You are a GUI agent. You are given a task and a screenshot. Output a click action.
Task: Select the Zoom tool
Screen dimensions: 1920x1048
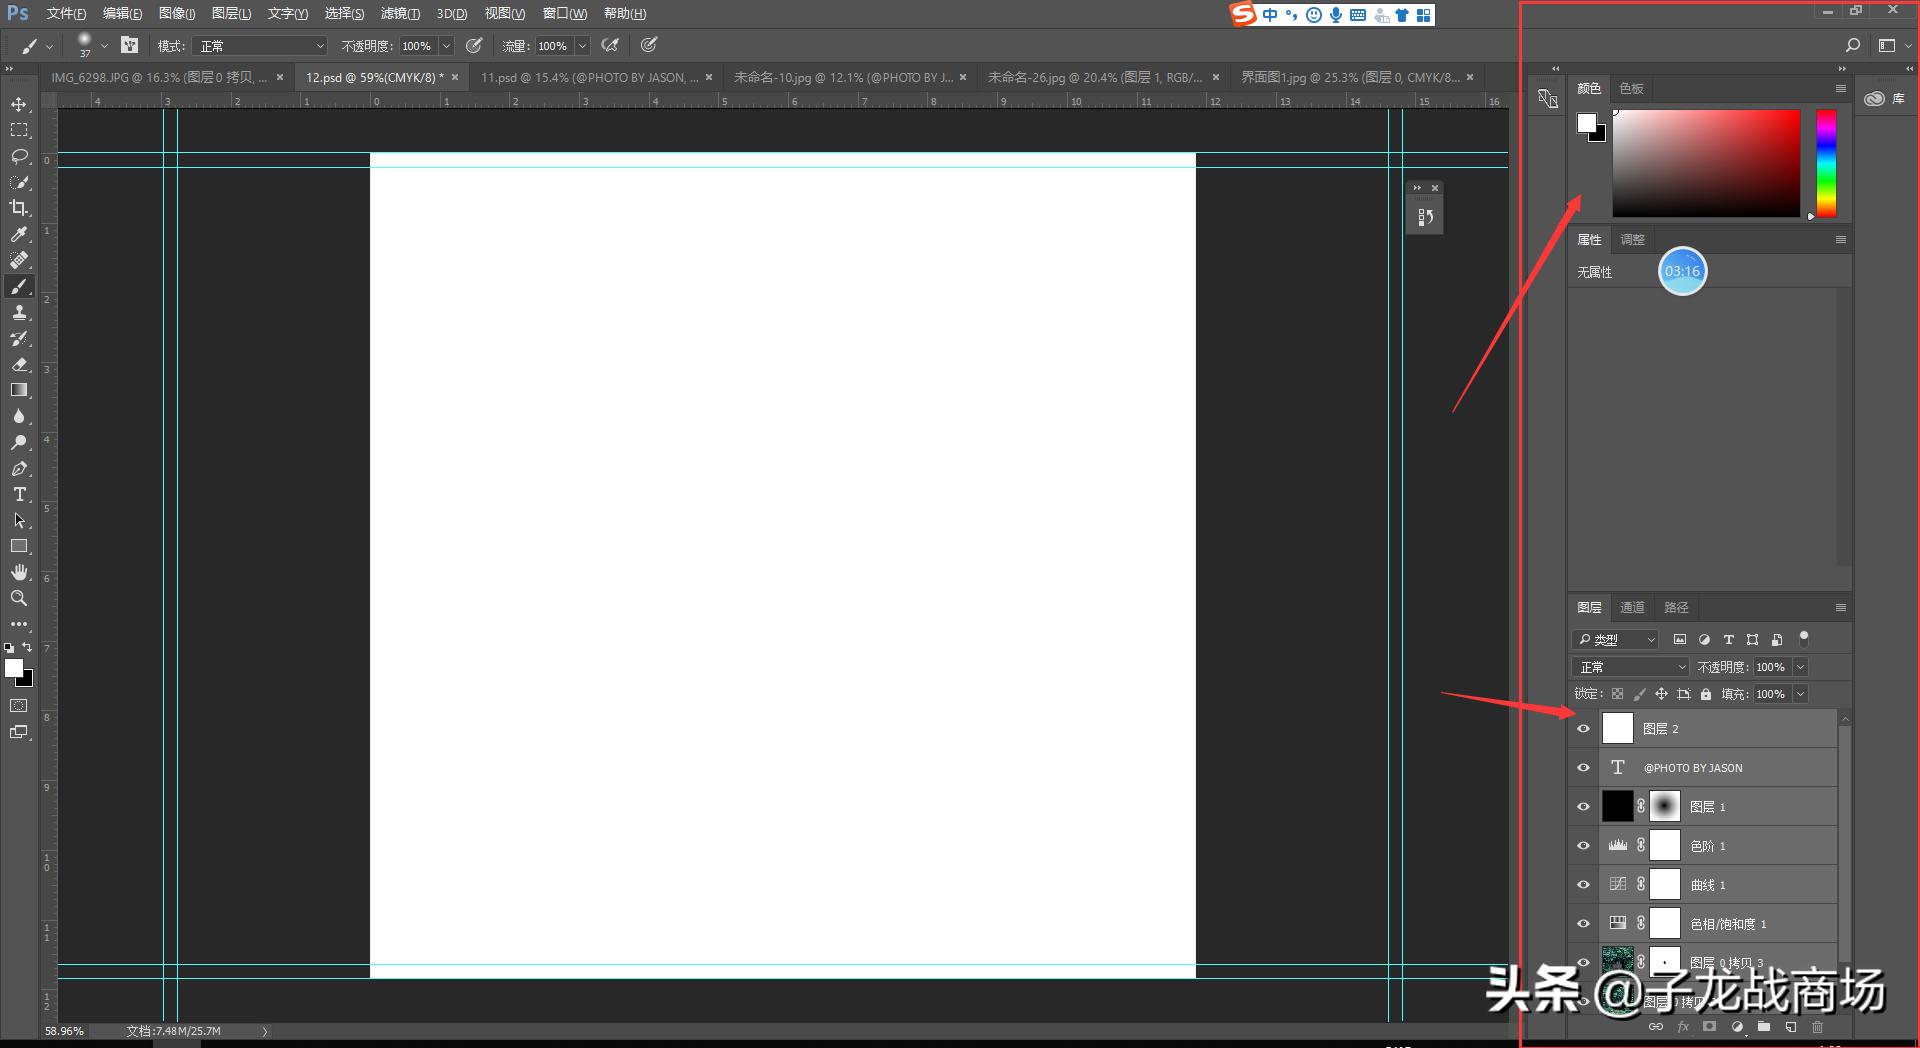click(x=19, y=598)
